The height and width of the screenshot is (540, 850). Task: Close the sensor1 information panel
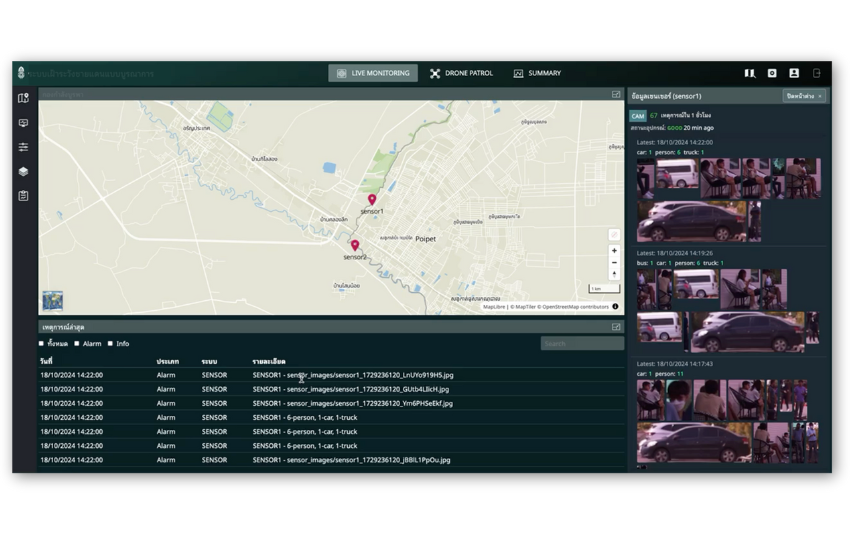pyautogui.click(x=804, y=96)
